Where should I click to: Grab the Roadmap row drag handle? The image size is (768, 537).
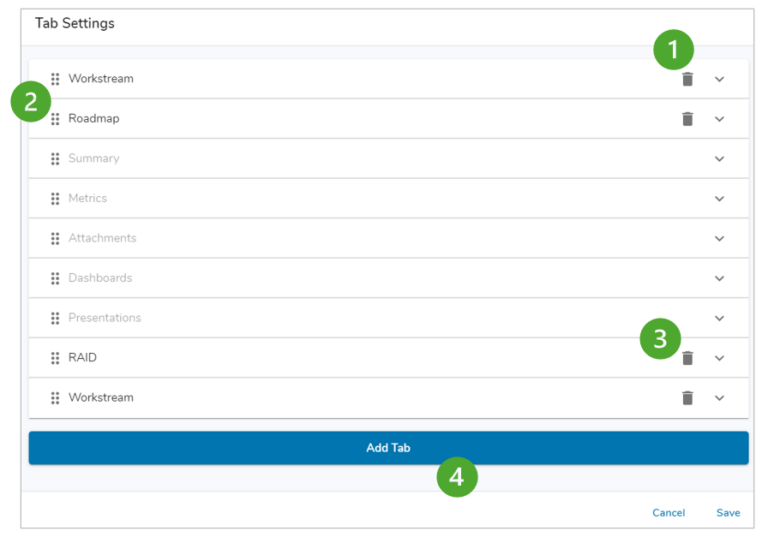click(55, 119)
